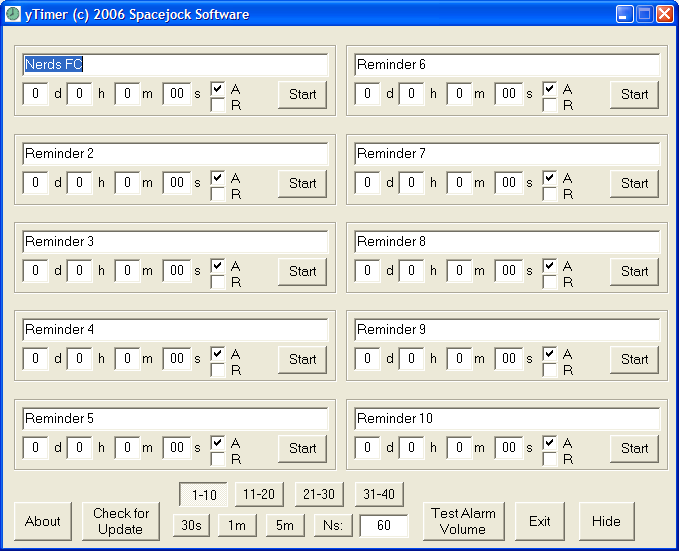This screenshot has width=679, height=551.
Task: Show the 21-30 reminders page
Action: pyautogui.click(x=319, y=494)
